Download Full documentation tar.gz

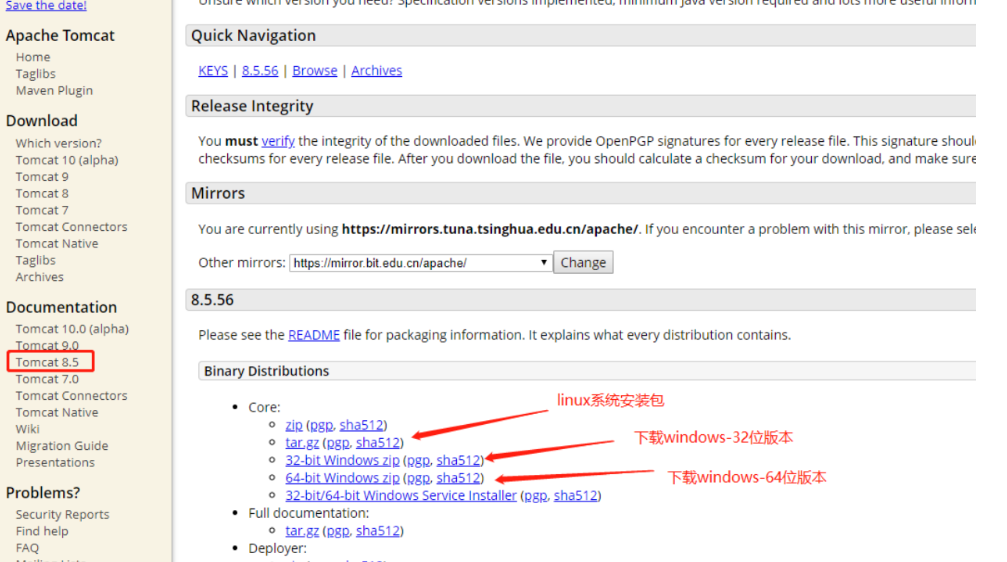[x=302, y=531]
